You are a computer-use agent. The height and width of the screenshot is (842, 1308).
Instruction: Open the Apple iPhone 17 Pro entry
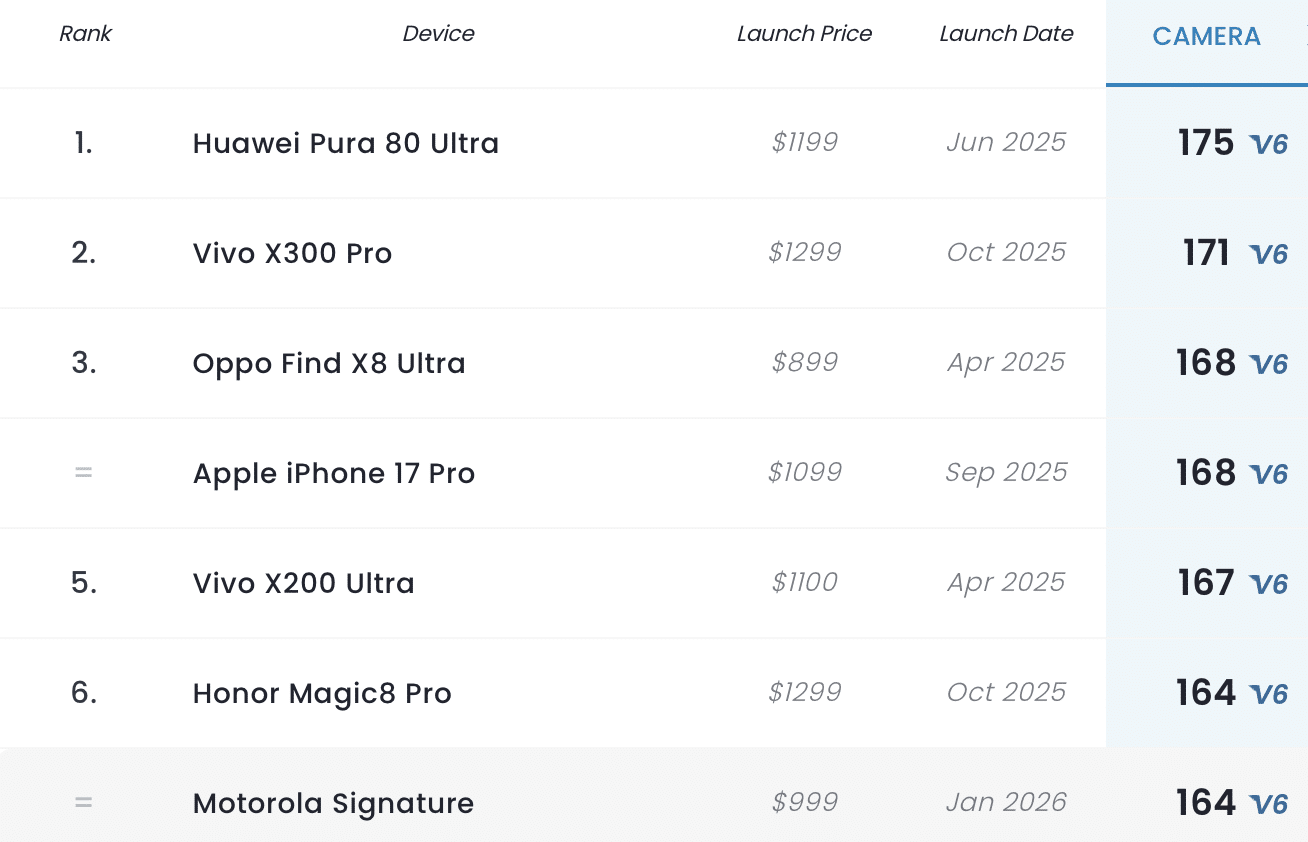[333, 473]
